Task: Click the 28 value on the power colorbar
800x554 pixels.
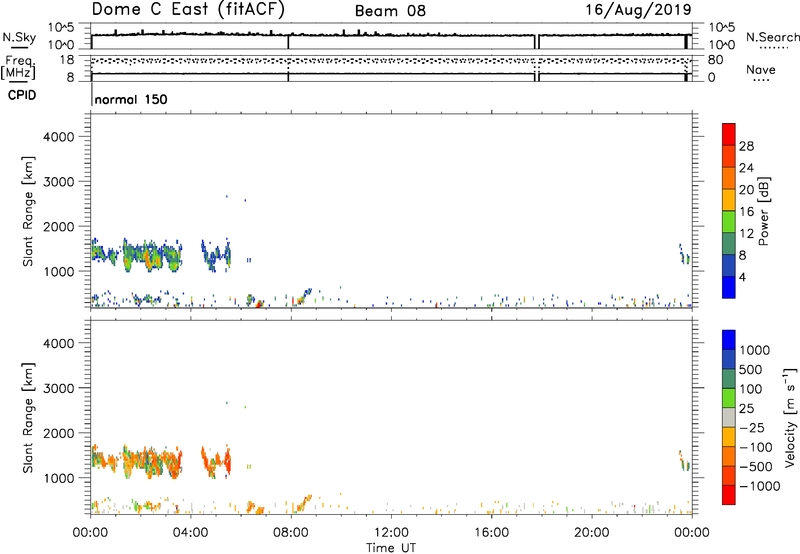Action: click(746, 146)
